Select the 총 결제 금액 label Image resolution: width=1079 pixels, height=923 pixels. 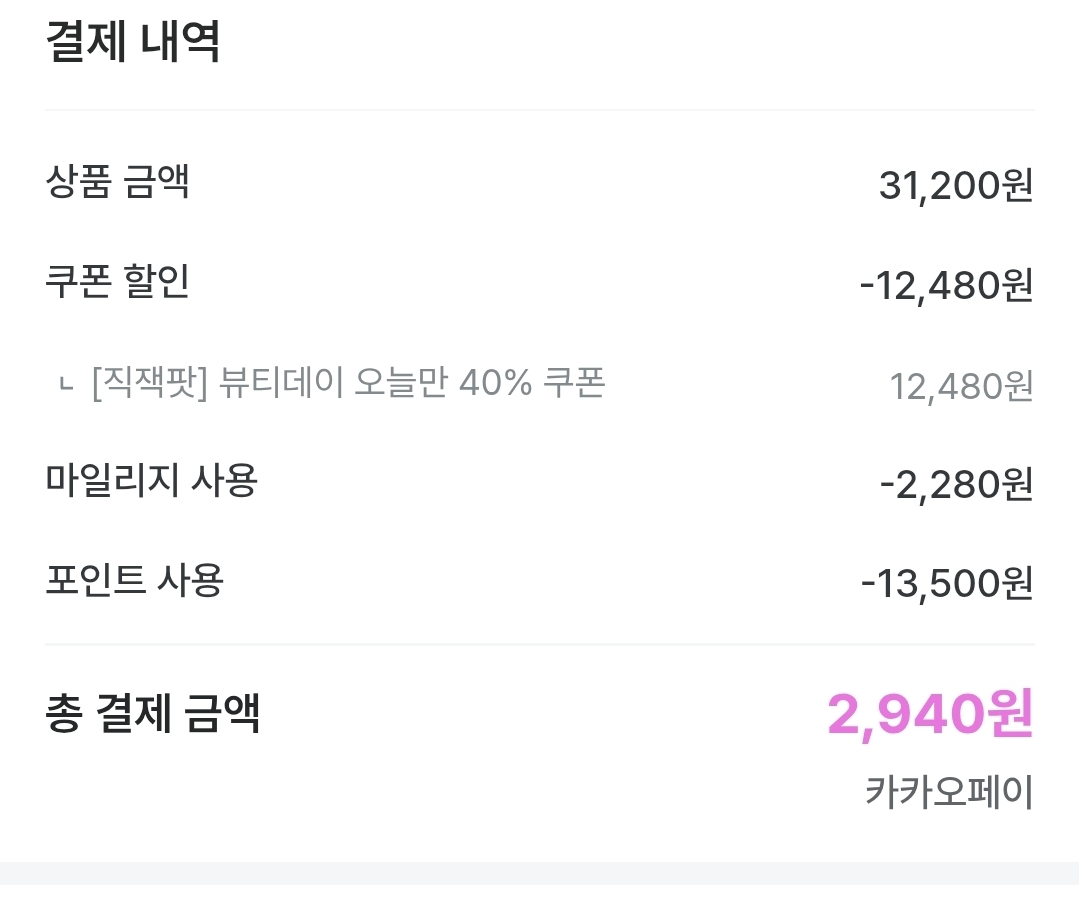153,714
